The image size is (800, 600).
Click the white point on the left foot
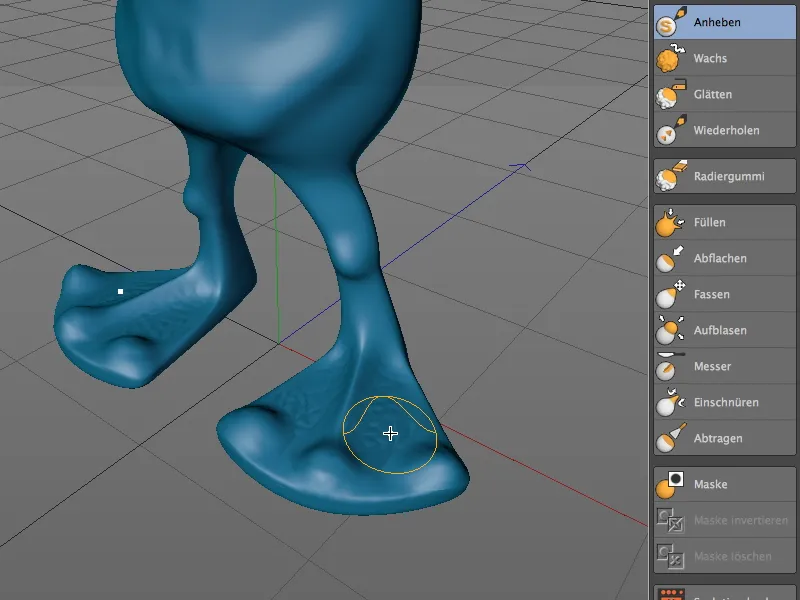[x=120, y=291]
